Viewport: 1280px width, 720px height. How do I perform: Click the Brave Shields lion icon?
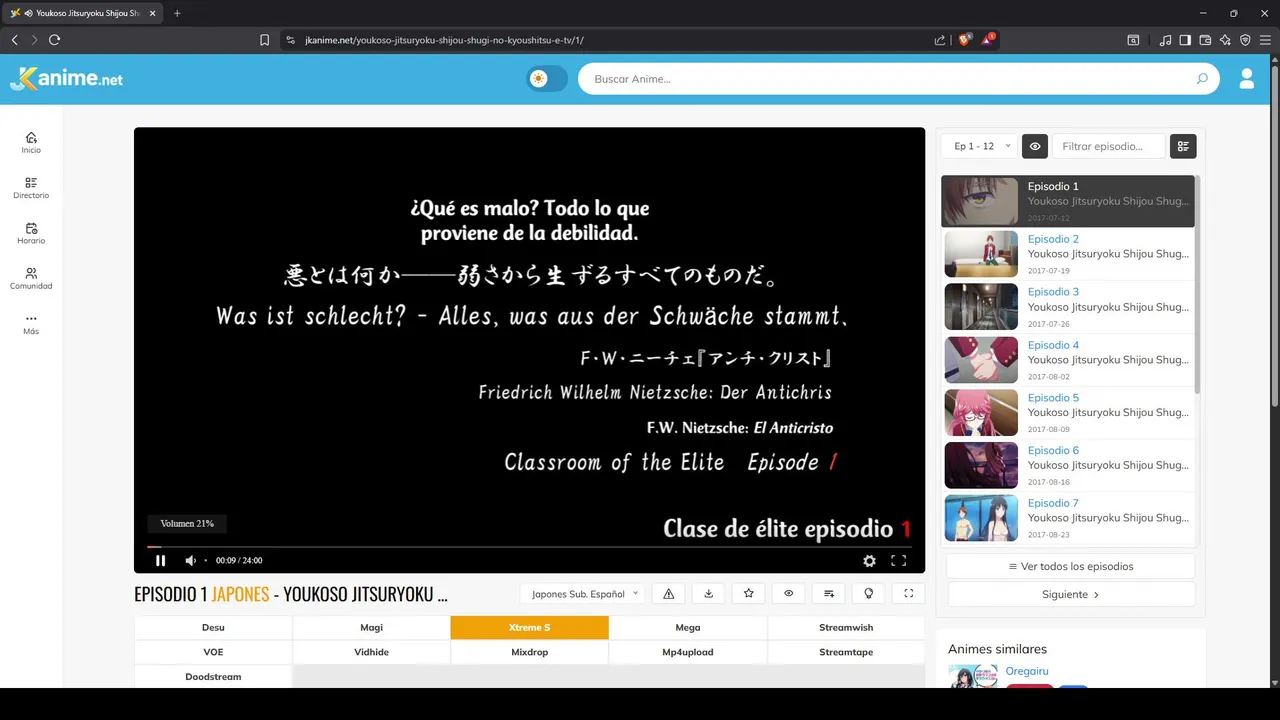(x=965, y=40)
